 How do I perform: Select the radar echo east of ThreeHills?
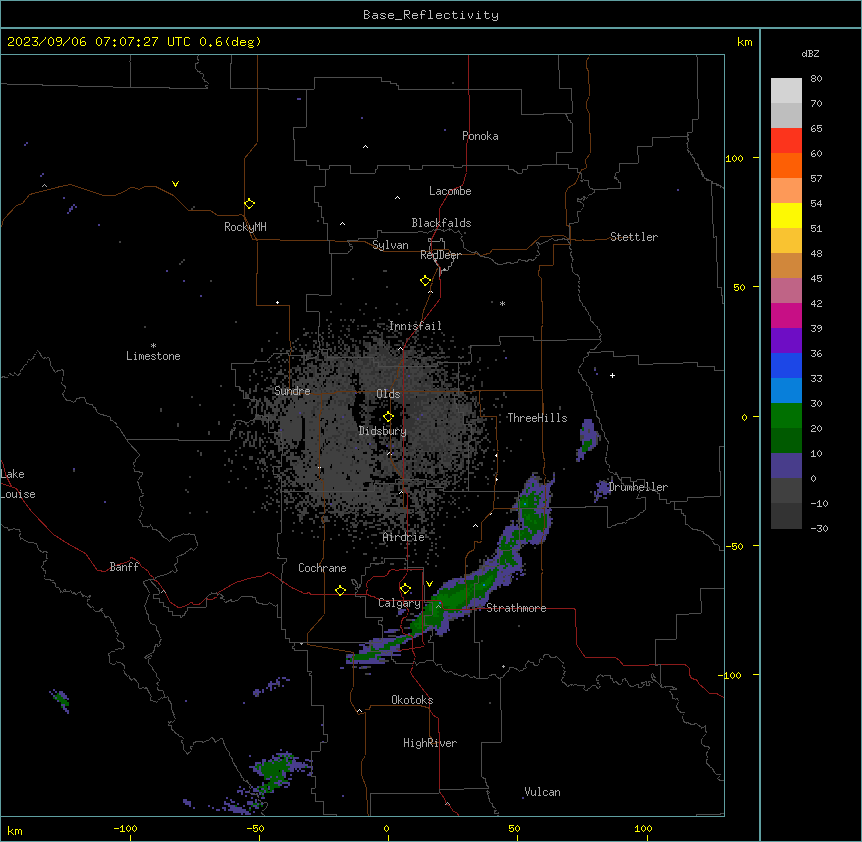point(588,439)
